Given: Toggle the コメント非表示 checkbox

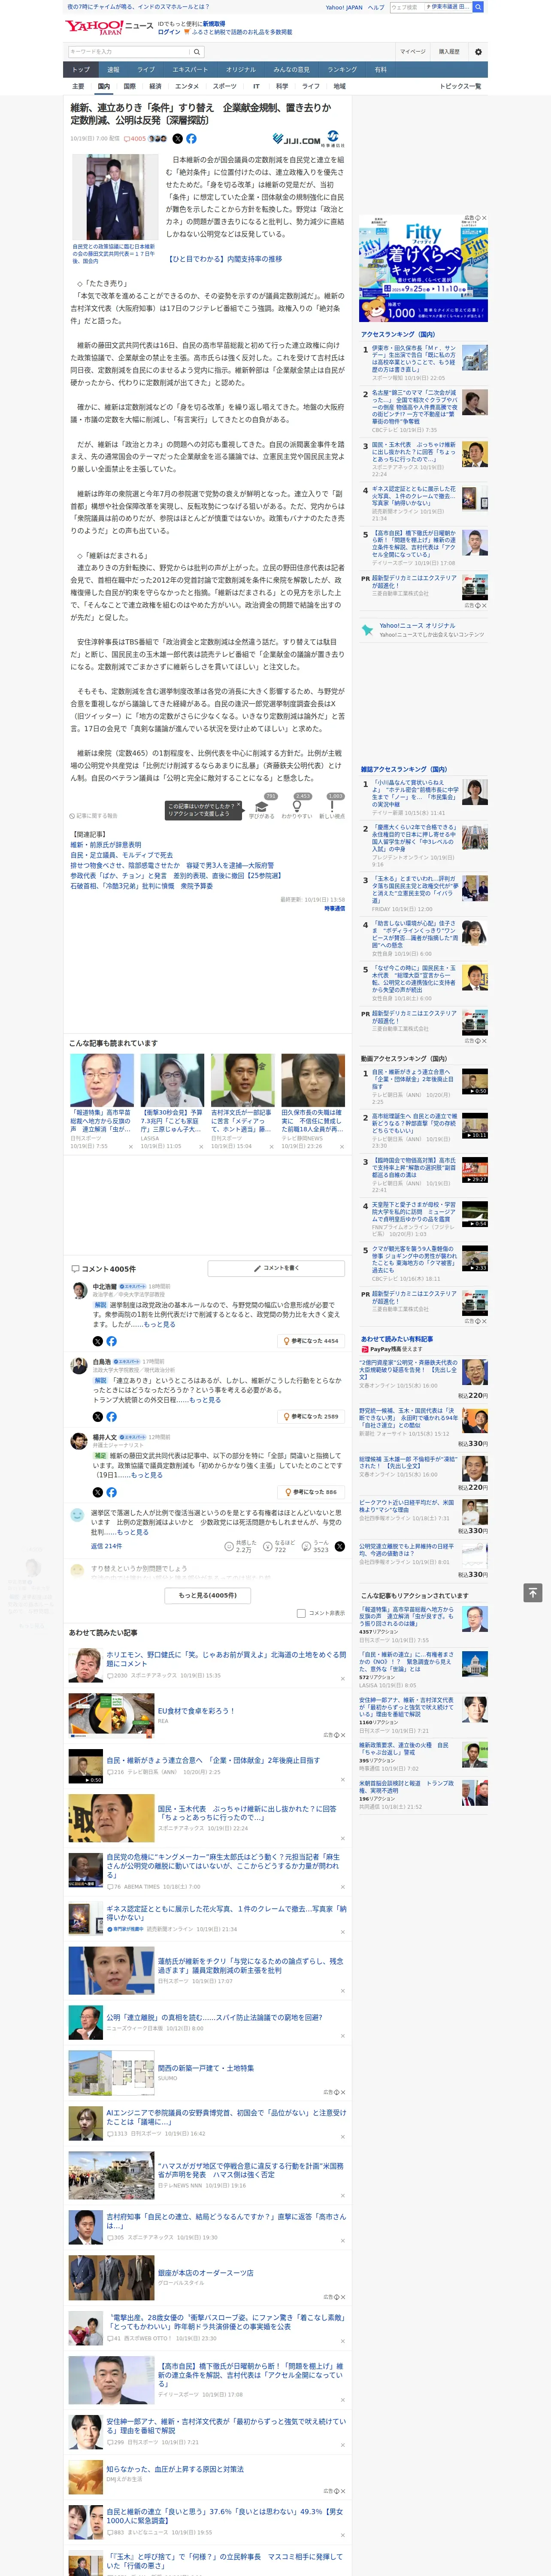Looking at the screenshot, I should [301, 1613].
